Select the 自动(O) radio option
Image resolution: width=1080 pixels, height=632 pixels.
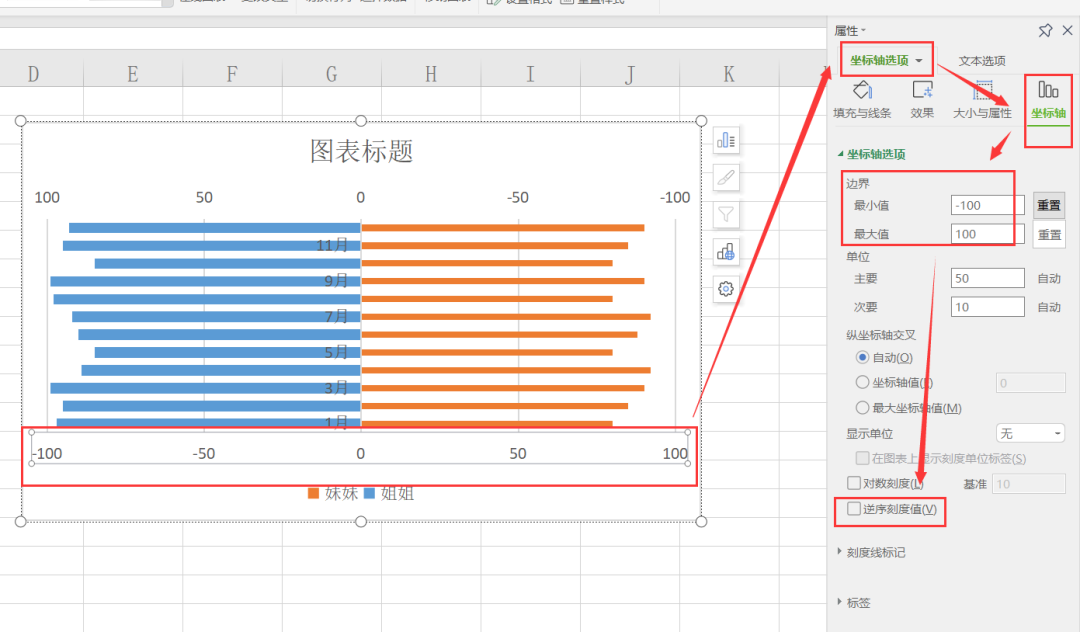(862, 357)
